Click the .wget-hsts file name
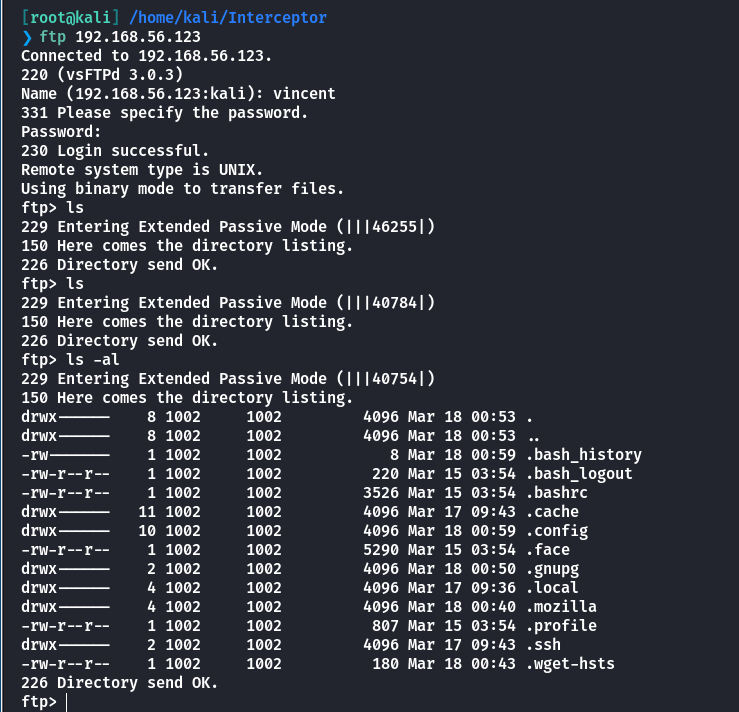Screen dimensions: 739x712 570,663
